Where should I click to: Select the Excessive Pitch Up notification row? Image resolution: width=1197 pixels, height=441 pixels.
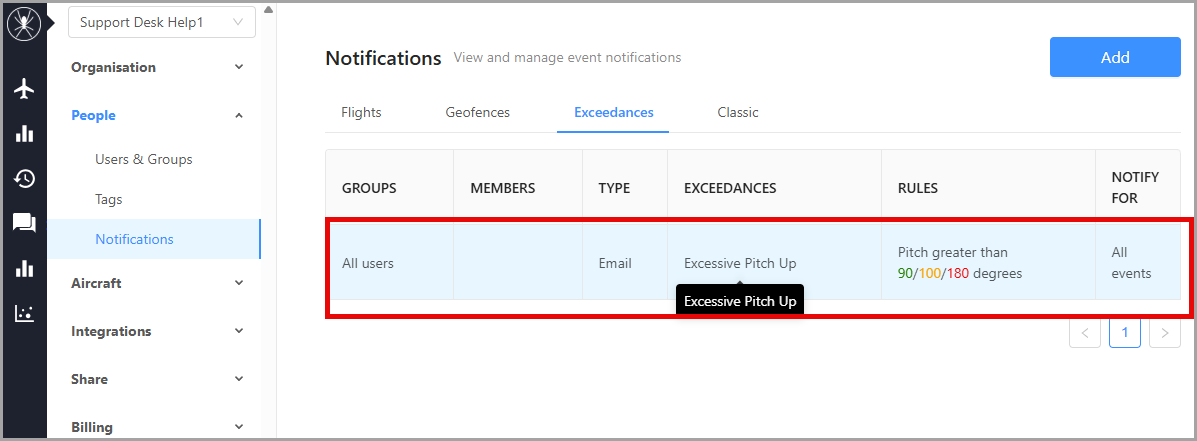(x=753, y=263)
